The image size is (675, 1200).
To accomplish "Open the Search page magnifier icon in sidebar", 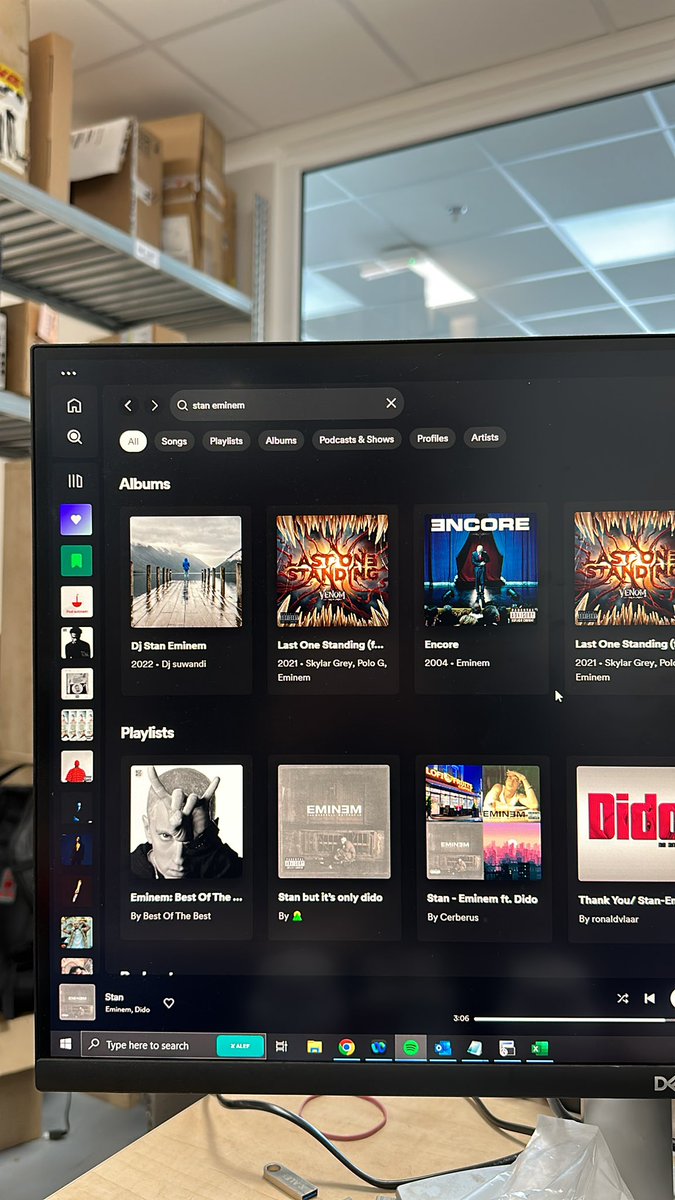I will tap(74, 437).
